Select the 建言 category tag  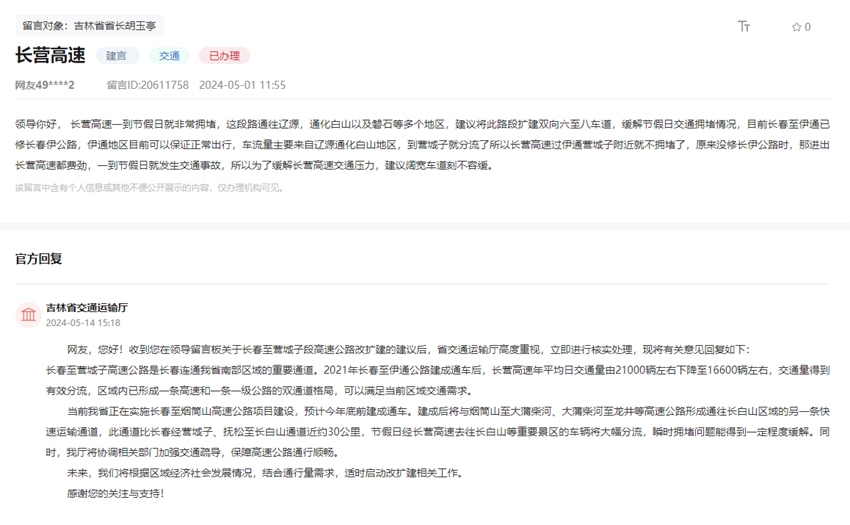(117, 56)
